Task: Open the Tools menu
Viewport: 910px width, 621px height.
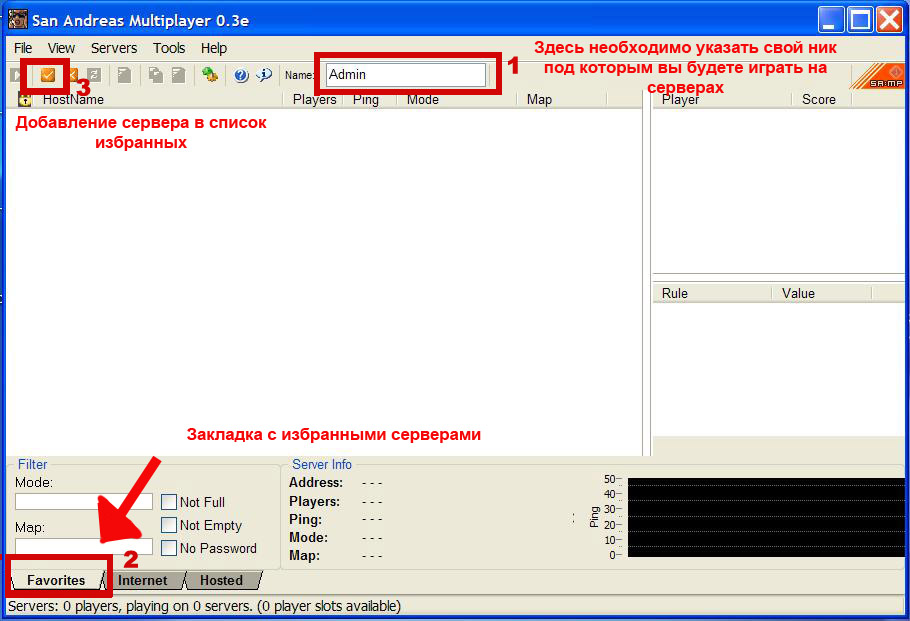Action: (169, 48)
